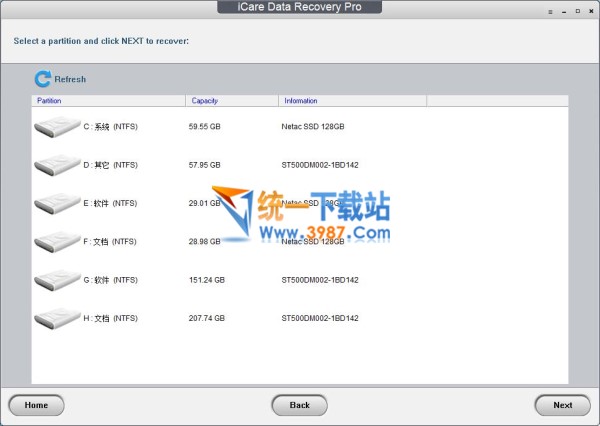Image resolution: width=600 pixels, height=426 pixels.
Task: Select the D: drive icon
Action: pos(57,165)
